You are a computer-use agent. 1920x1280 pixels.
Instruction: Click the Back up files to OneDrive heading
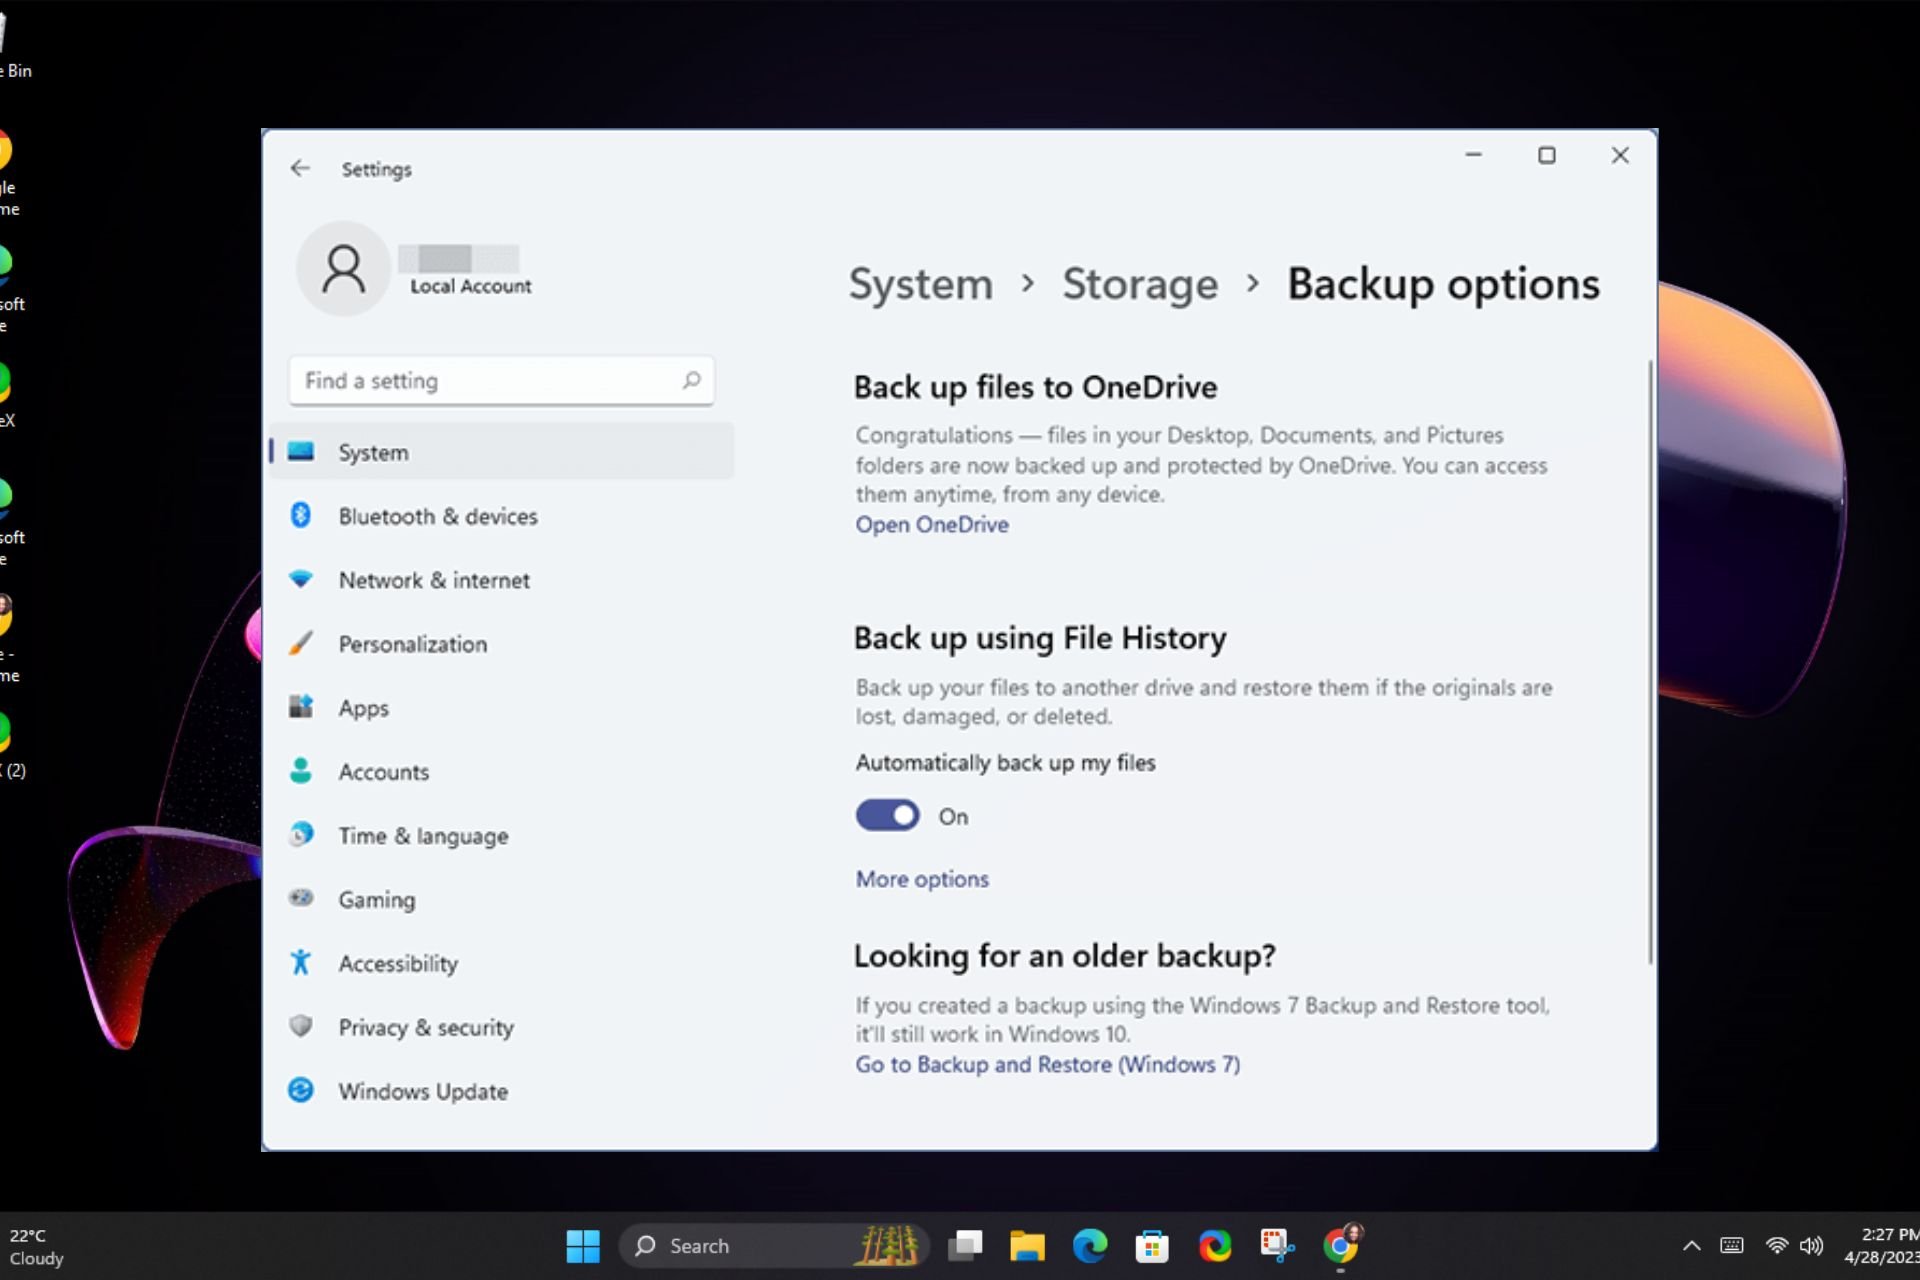click(1035, 388)
